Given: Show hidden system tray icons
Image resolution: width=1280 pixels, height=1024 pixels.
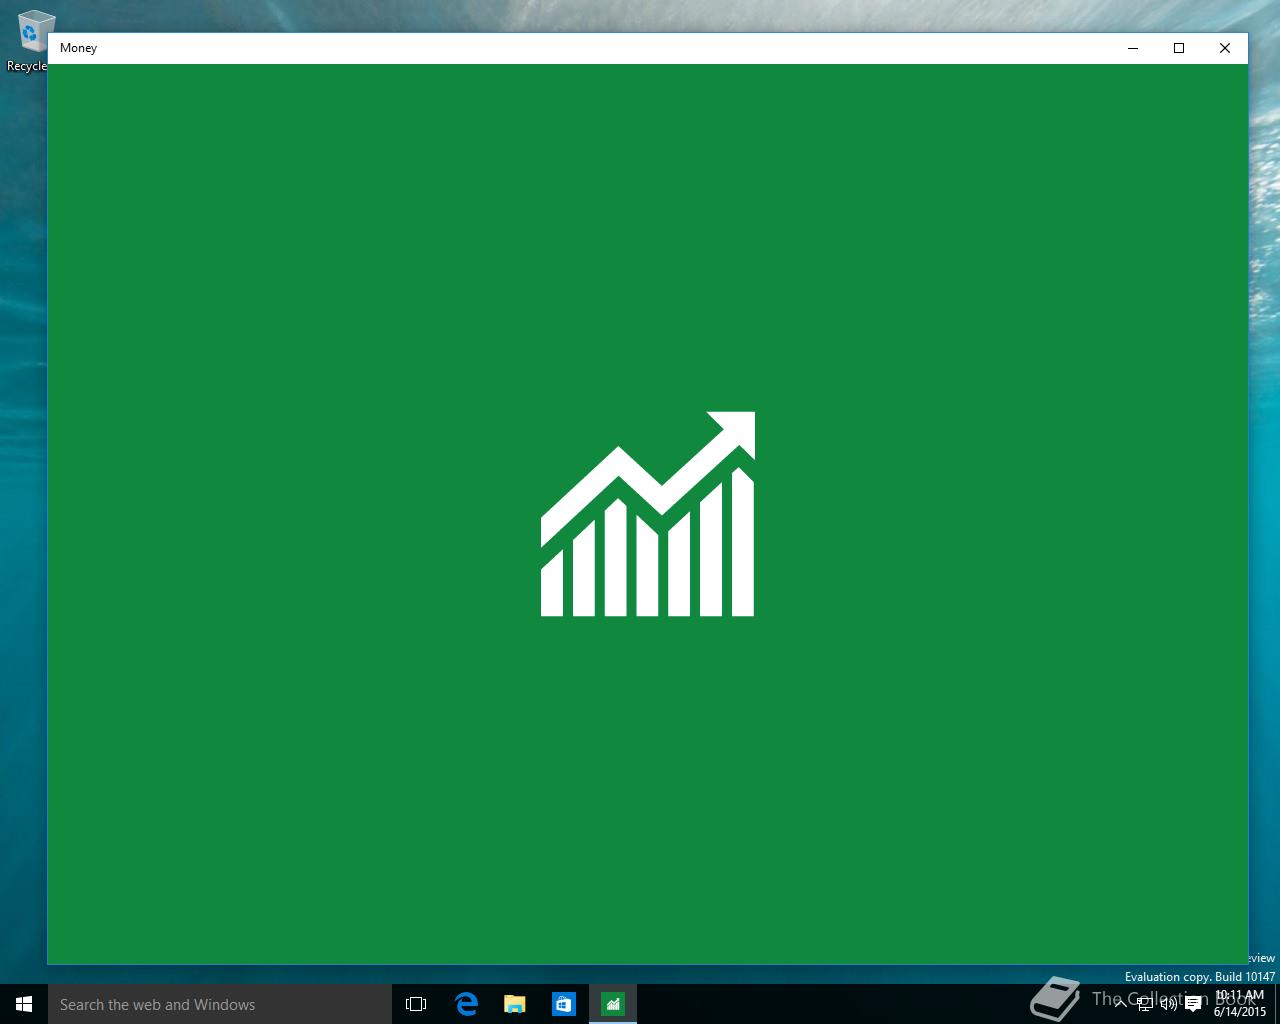Looking at the screenshot, I should (1121, 1004).
